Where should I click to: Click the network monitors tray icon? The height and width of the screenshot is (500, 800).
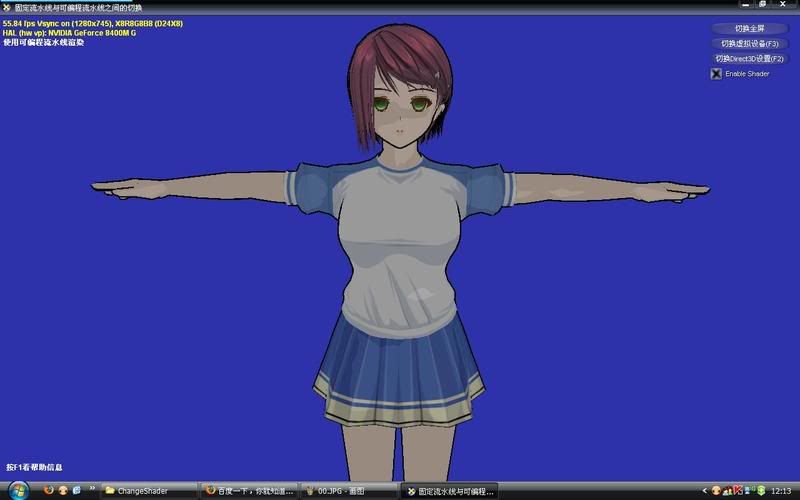pos(749,491)
